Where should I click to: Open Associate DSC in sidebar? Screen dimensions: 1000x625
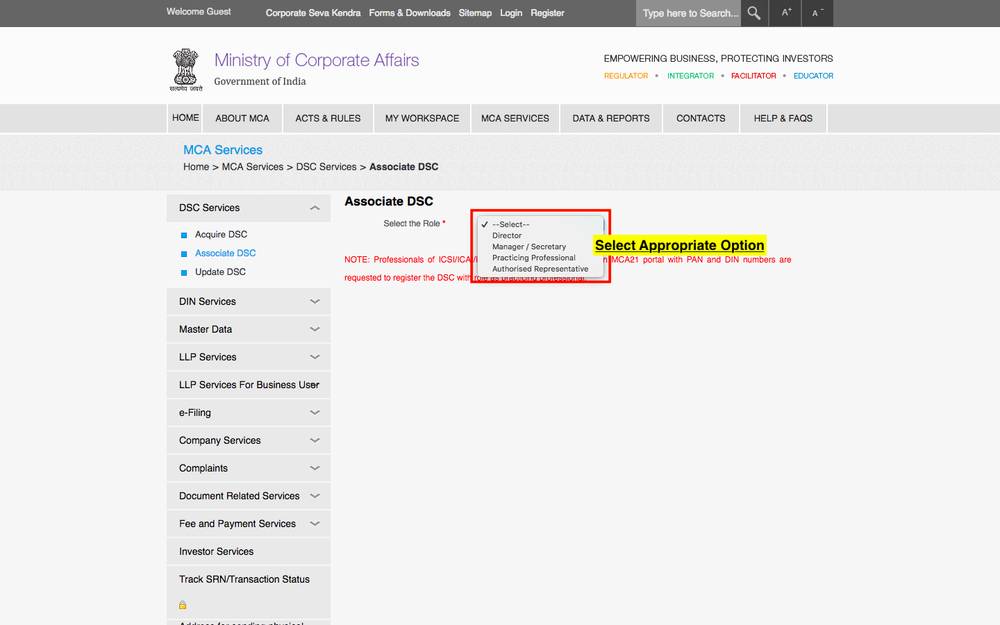[x=225, y=253]
